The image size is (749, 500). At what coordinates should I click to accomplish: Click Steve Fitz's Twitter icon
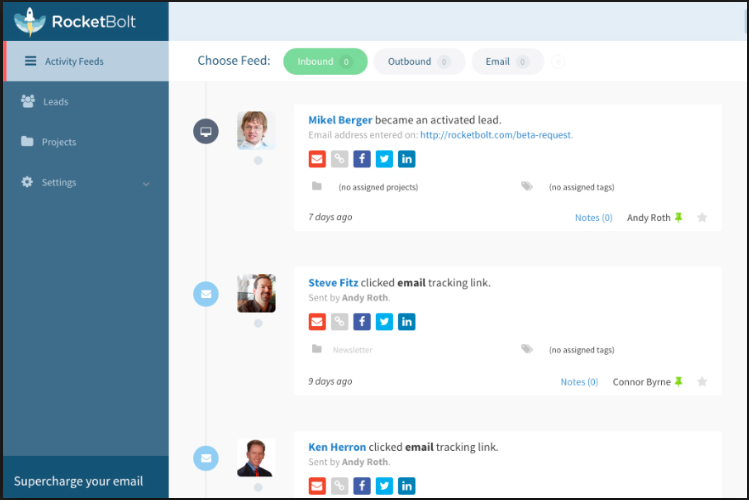tap(384, 321)
